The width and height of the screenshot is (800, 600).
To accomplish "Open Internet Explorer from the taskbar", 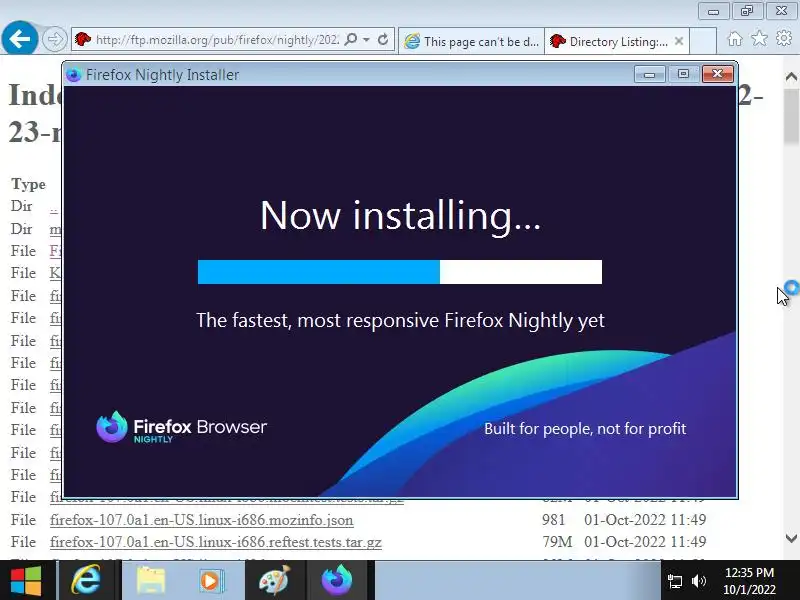I will click(87, 580).
